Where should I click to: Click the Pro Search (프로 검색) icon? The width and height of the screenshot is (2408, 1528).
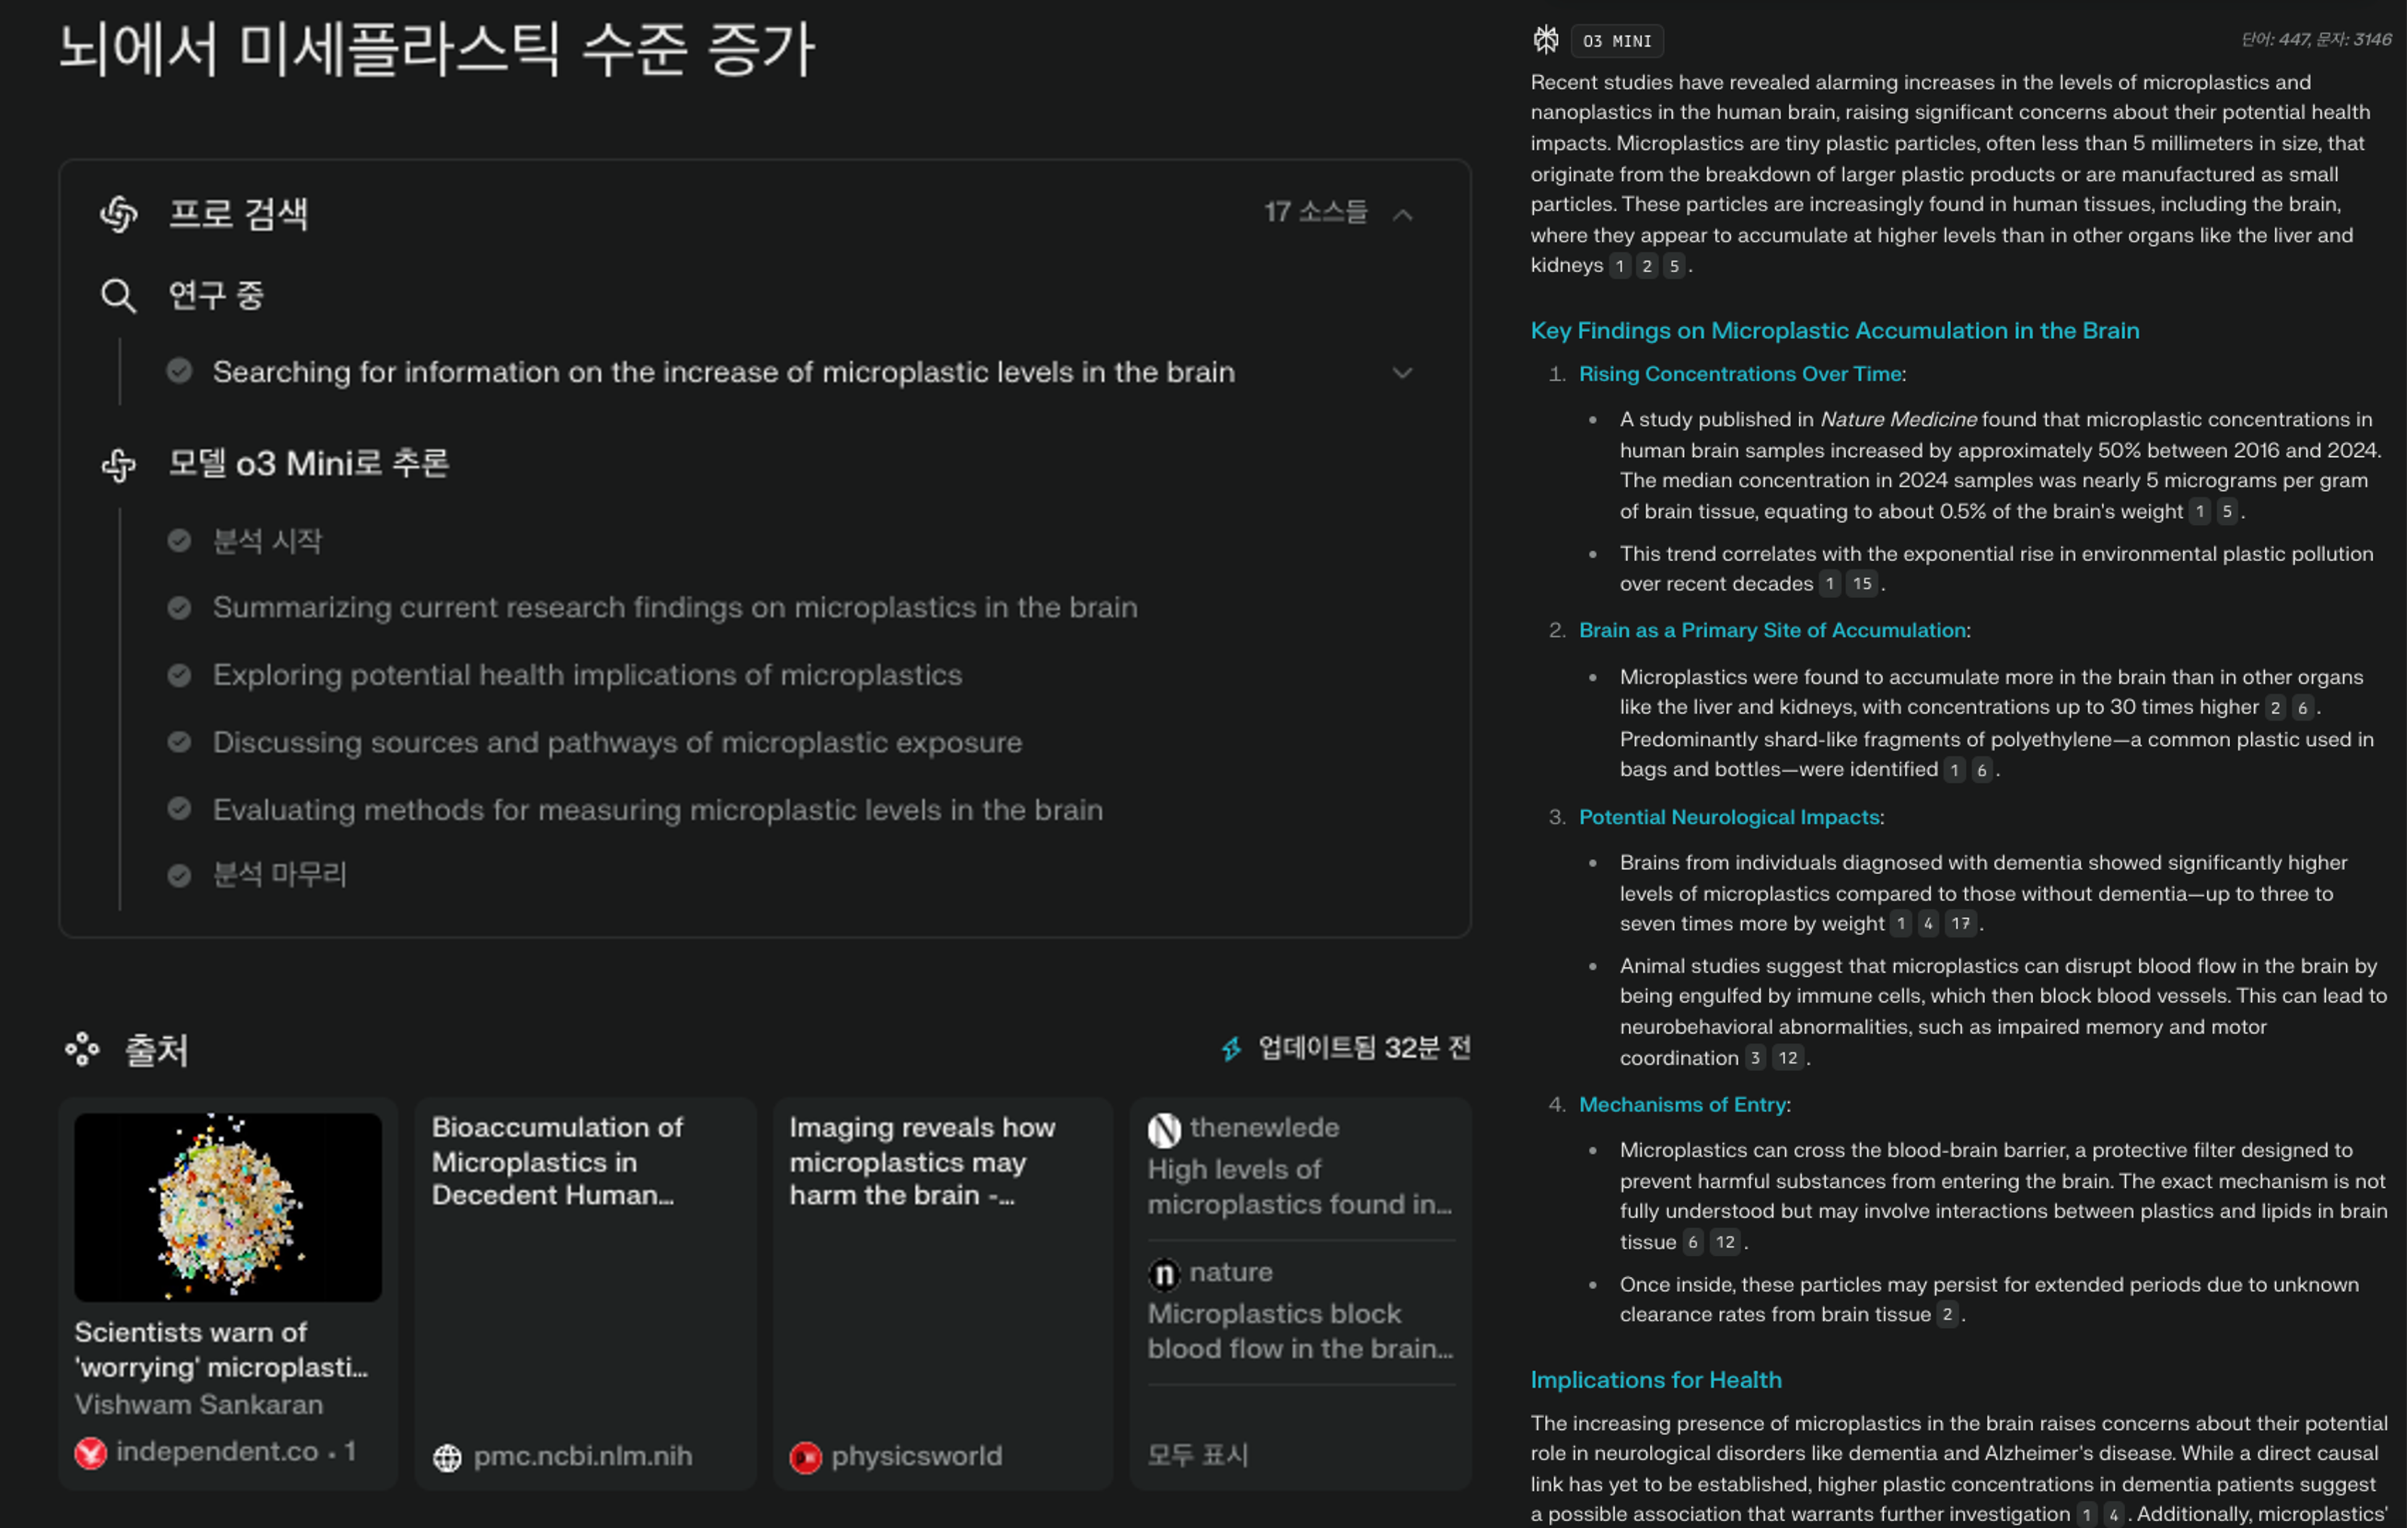(x=118, y=214)
